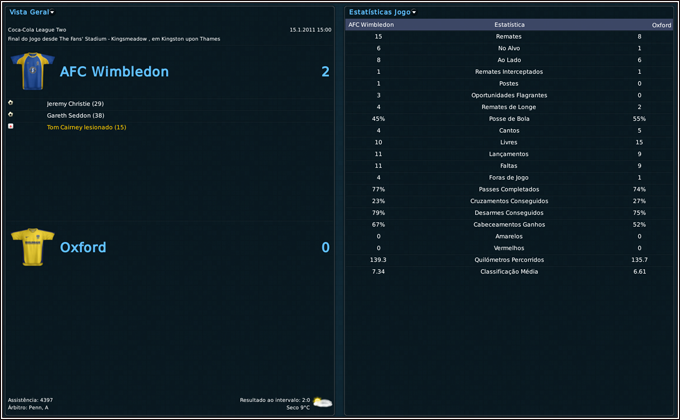Click the Oxford yellow kit icon

pos(31,247)
